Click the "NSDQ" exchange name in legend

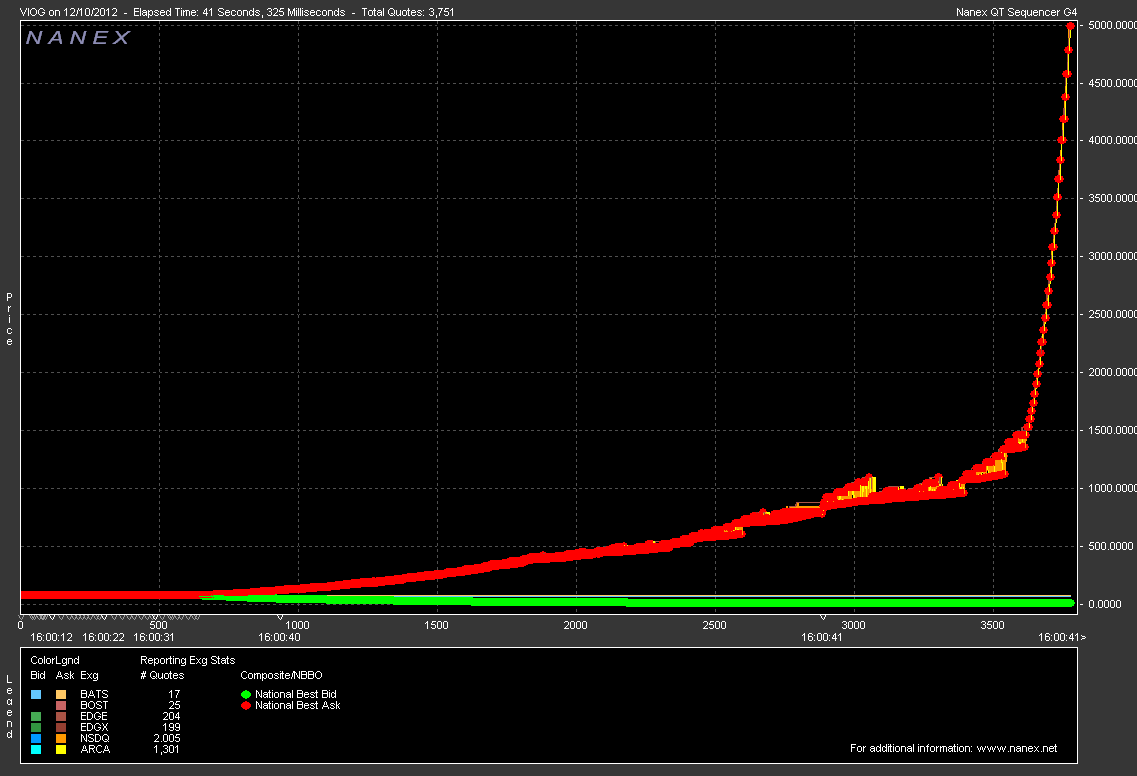click(95, 738)
